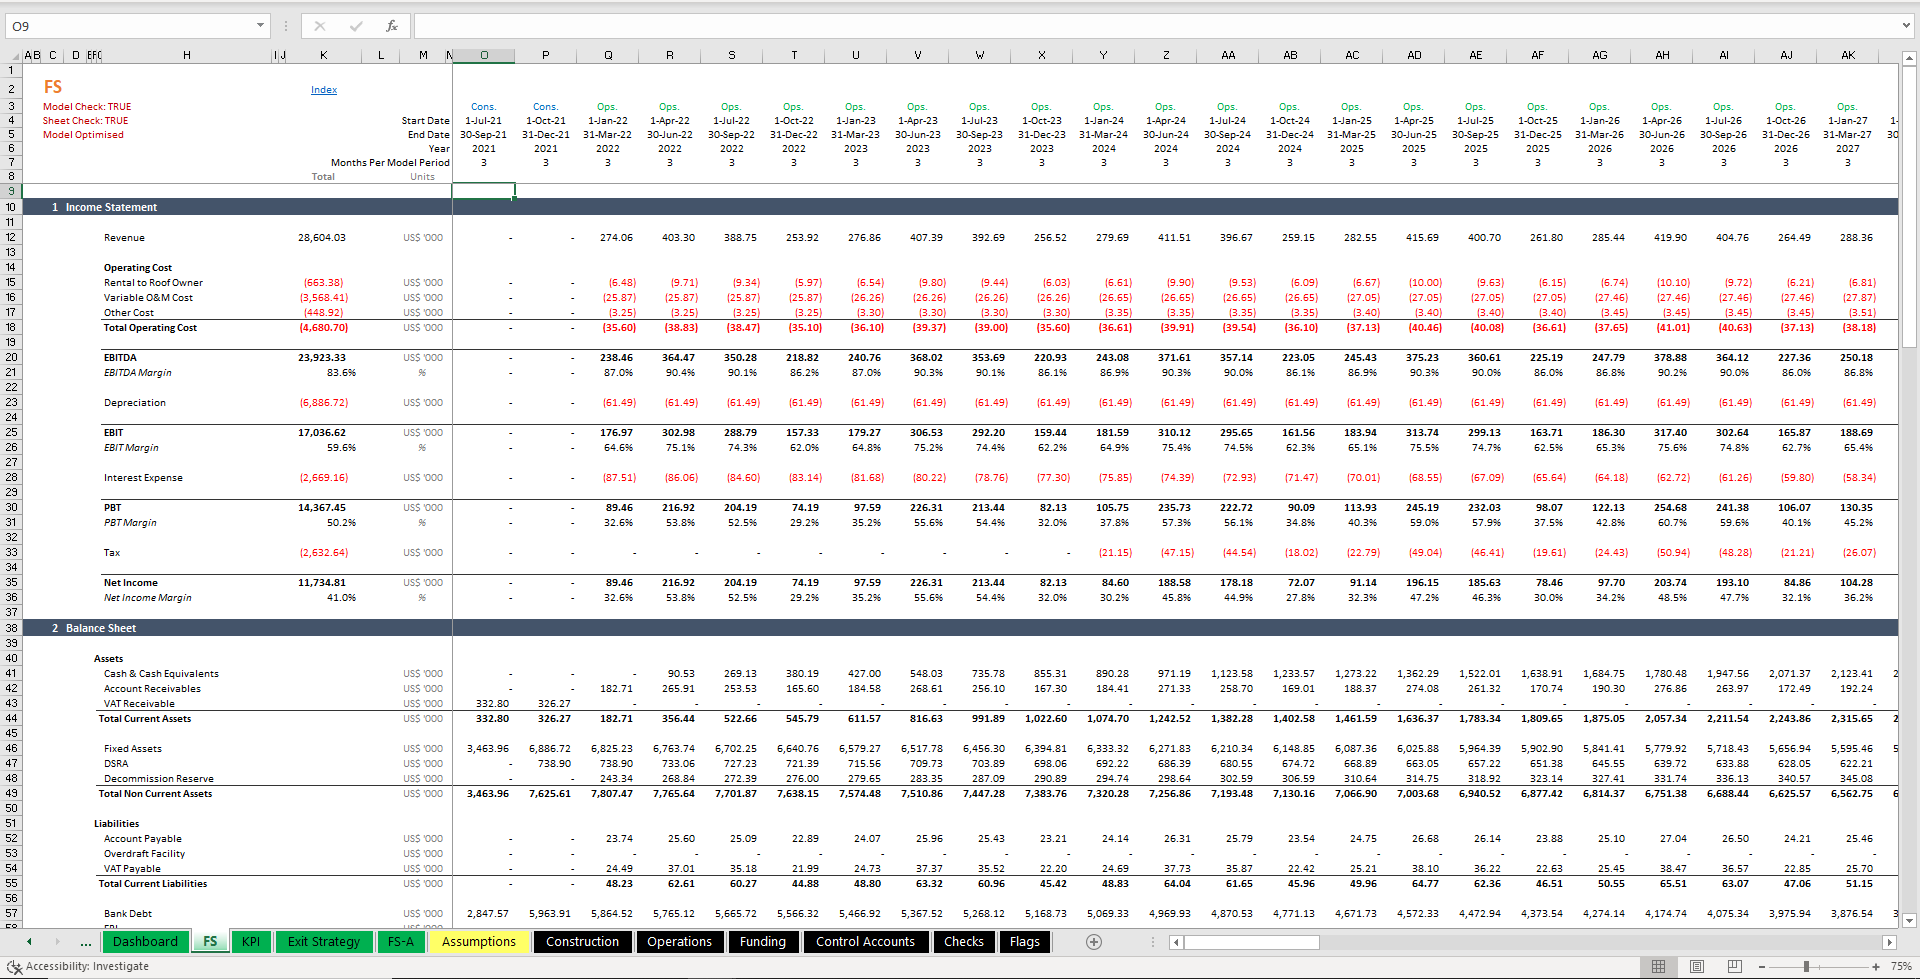Switch to the KPI sheet tab

(x=251, y=942)
